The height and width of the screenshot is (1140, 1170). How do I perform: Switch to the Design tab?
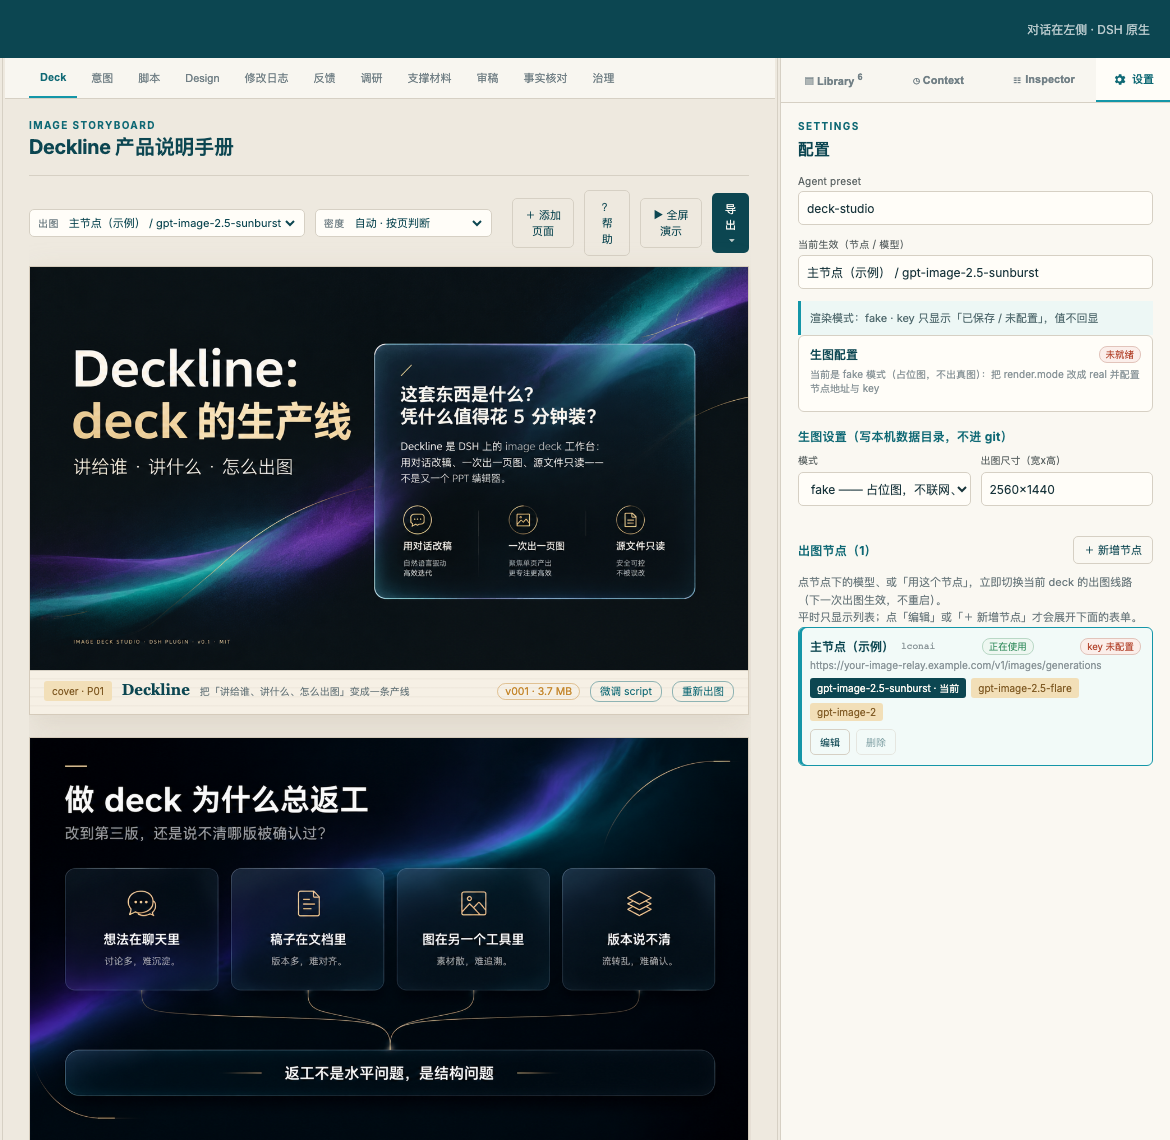point(202,78)
